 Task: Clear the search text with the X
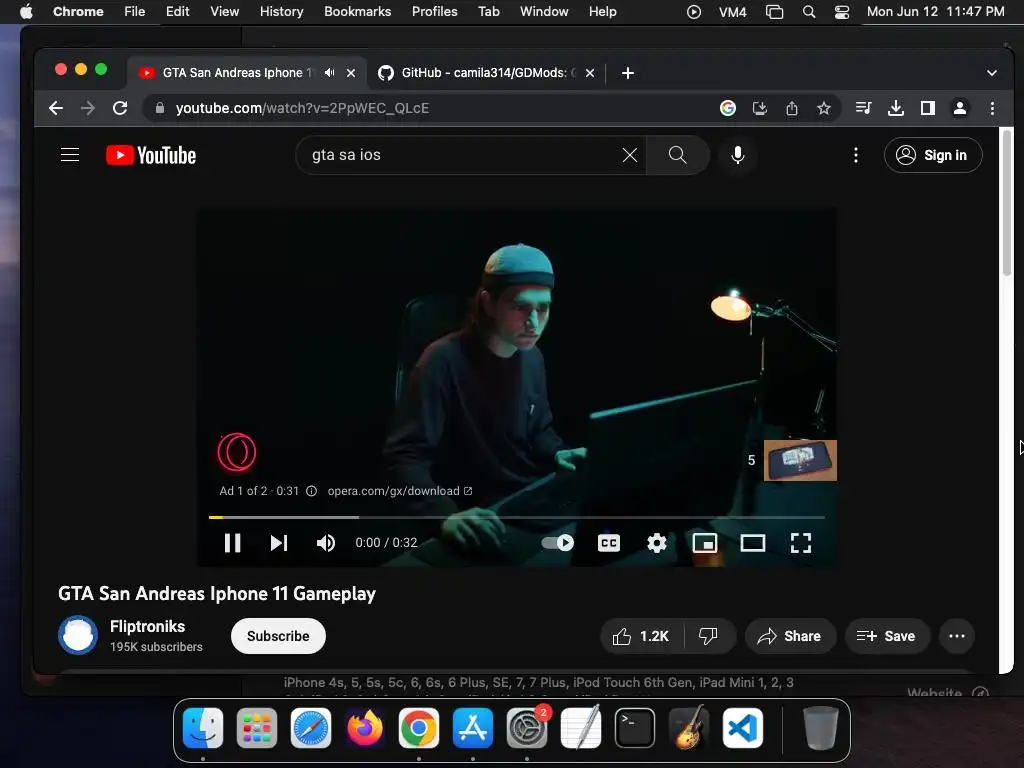630,155
